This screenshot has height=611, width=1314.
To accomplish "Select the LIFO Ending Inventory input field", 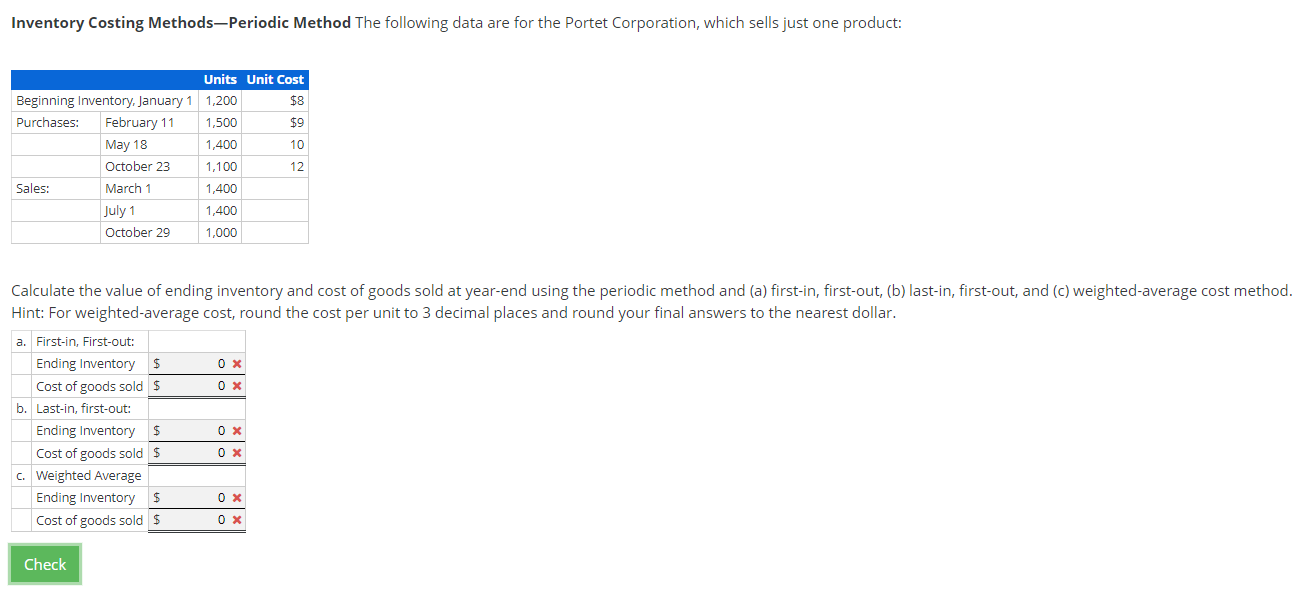I will (x=195, y=430).
